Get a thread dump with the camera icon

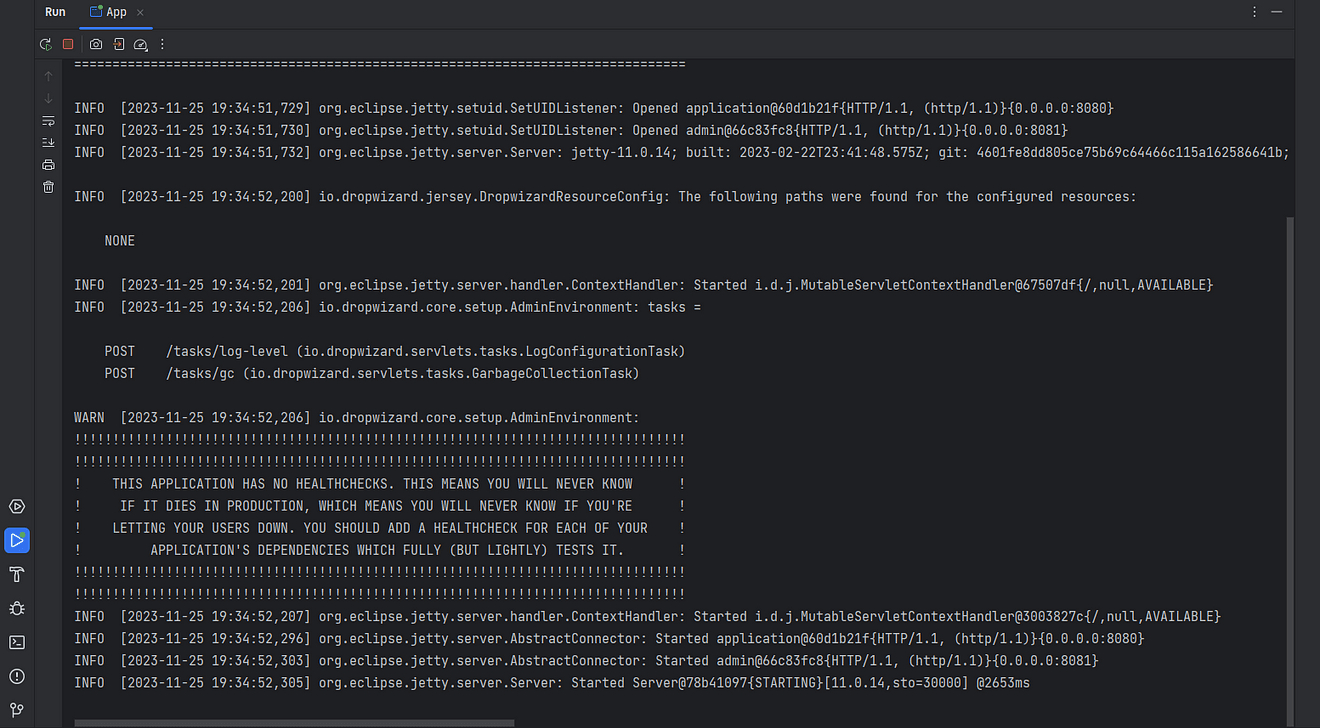[95, 44]
